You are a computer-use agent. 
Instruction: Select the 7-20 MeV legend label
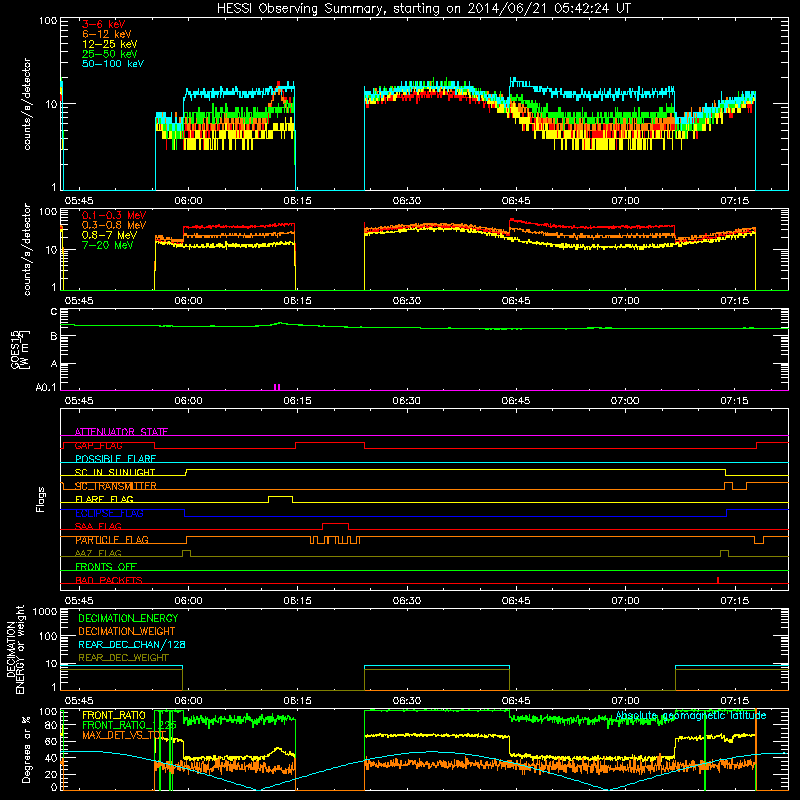tap(108, 245)
